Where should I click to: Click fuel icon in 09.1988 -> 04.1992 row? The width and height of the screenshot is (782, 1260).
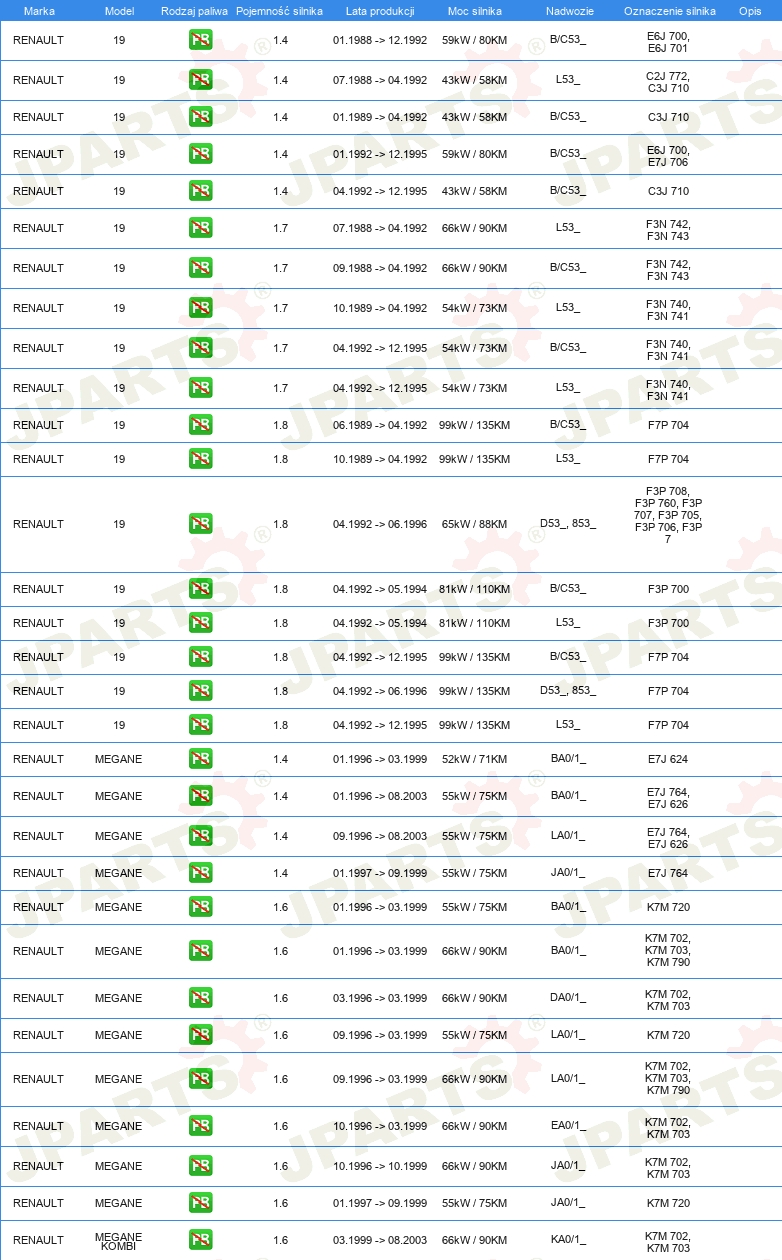[200, 268]
